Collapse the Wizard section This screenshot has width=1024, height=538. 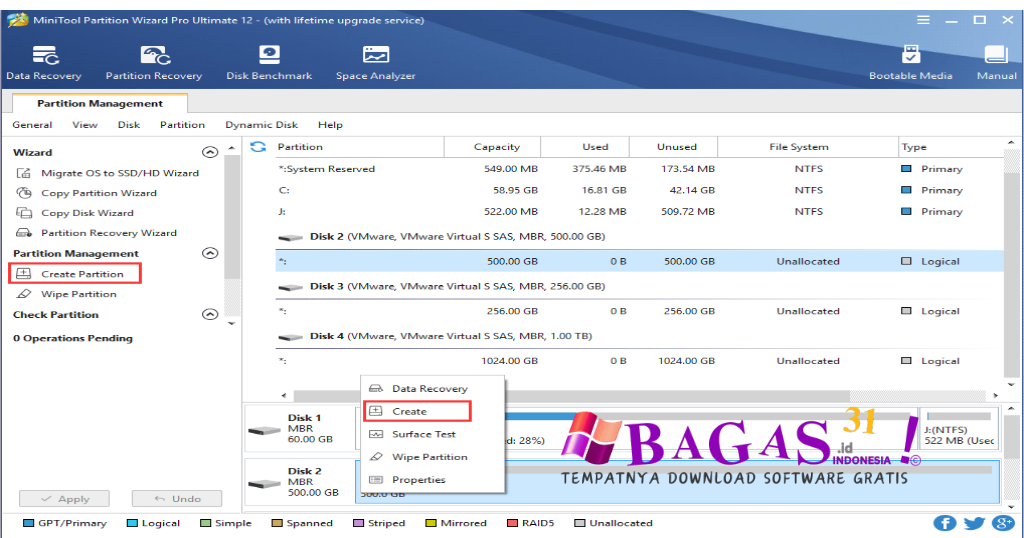click(x=210, y=152)
